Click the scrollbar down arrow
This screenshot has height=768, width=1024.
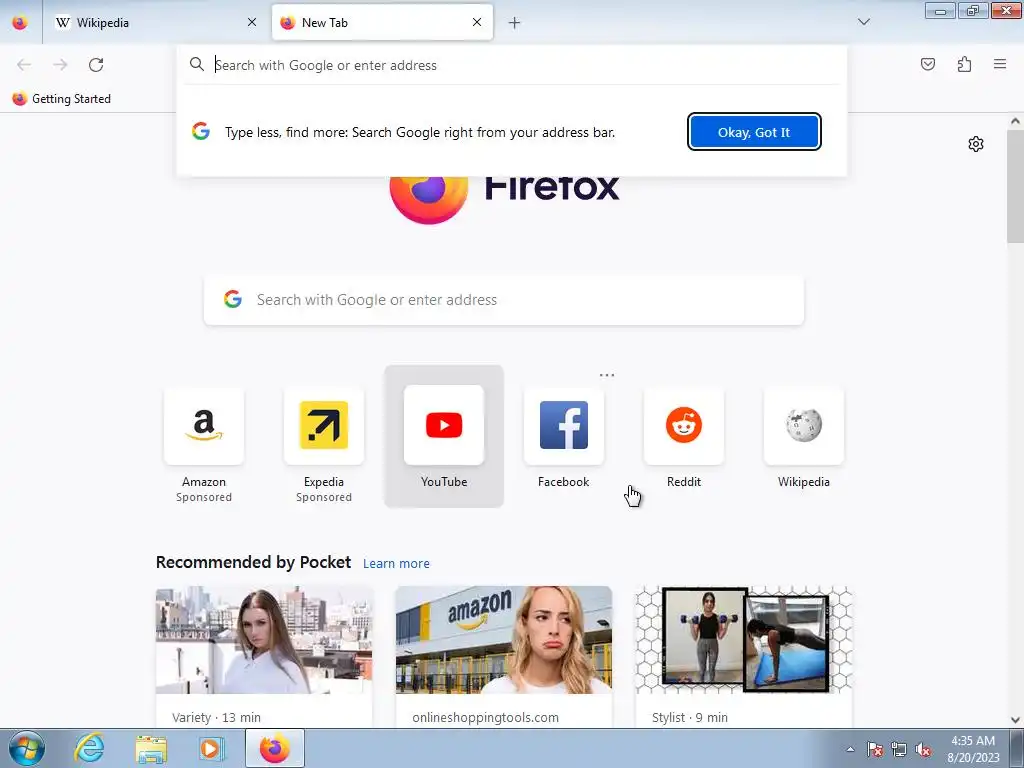click(1015, 720)
